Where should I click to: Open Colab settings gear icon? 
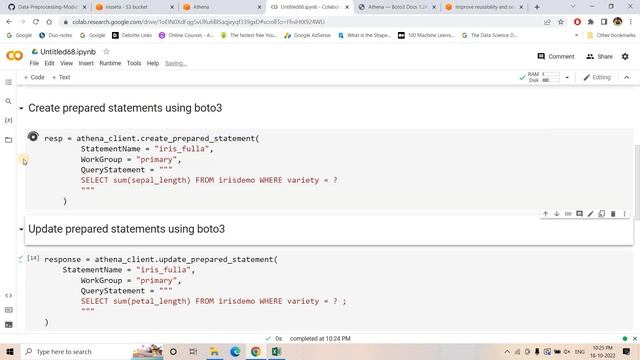[x=625, y=56]
